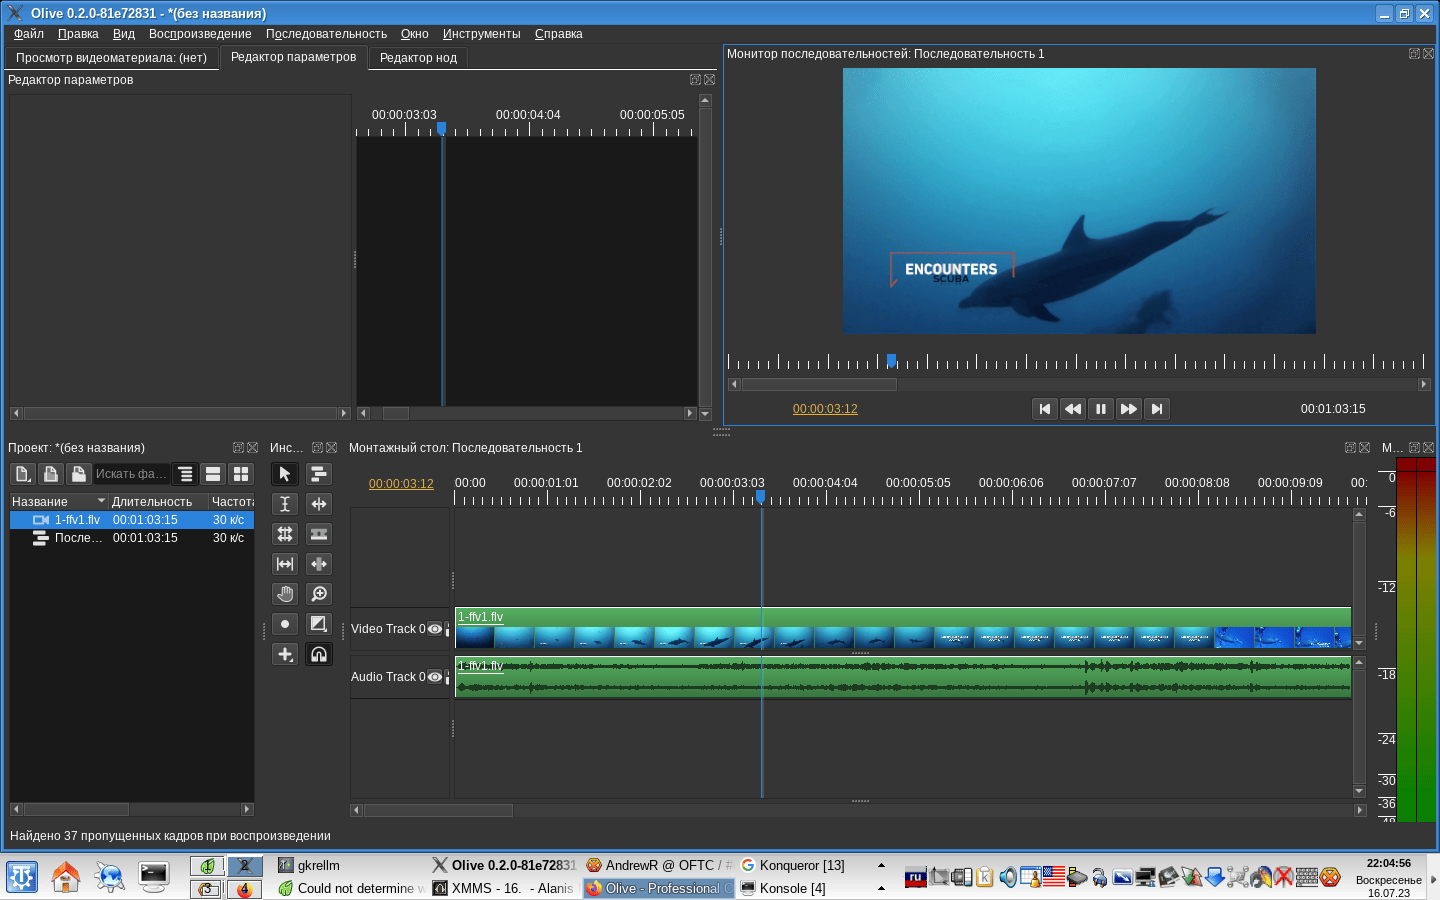The height and width of the screenshot is (900, 1440).
Task: Select the Slip tool
Action: point(285,564)
